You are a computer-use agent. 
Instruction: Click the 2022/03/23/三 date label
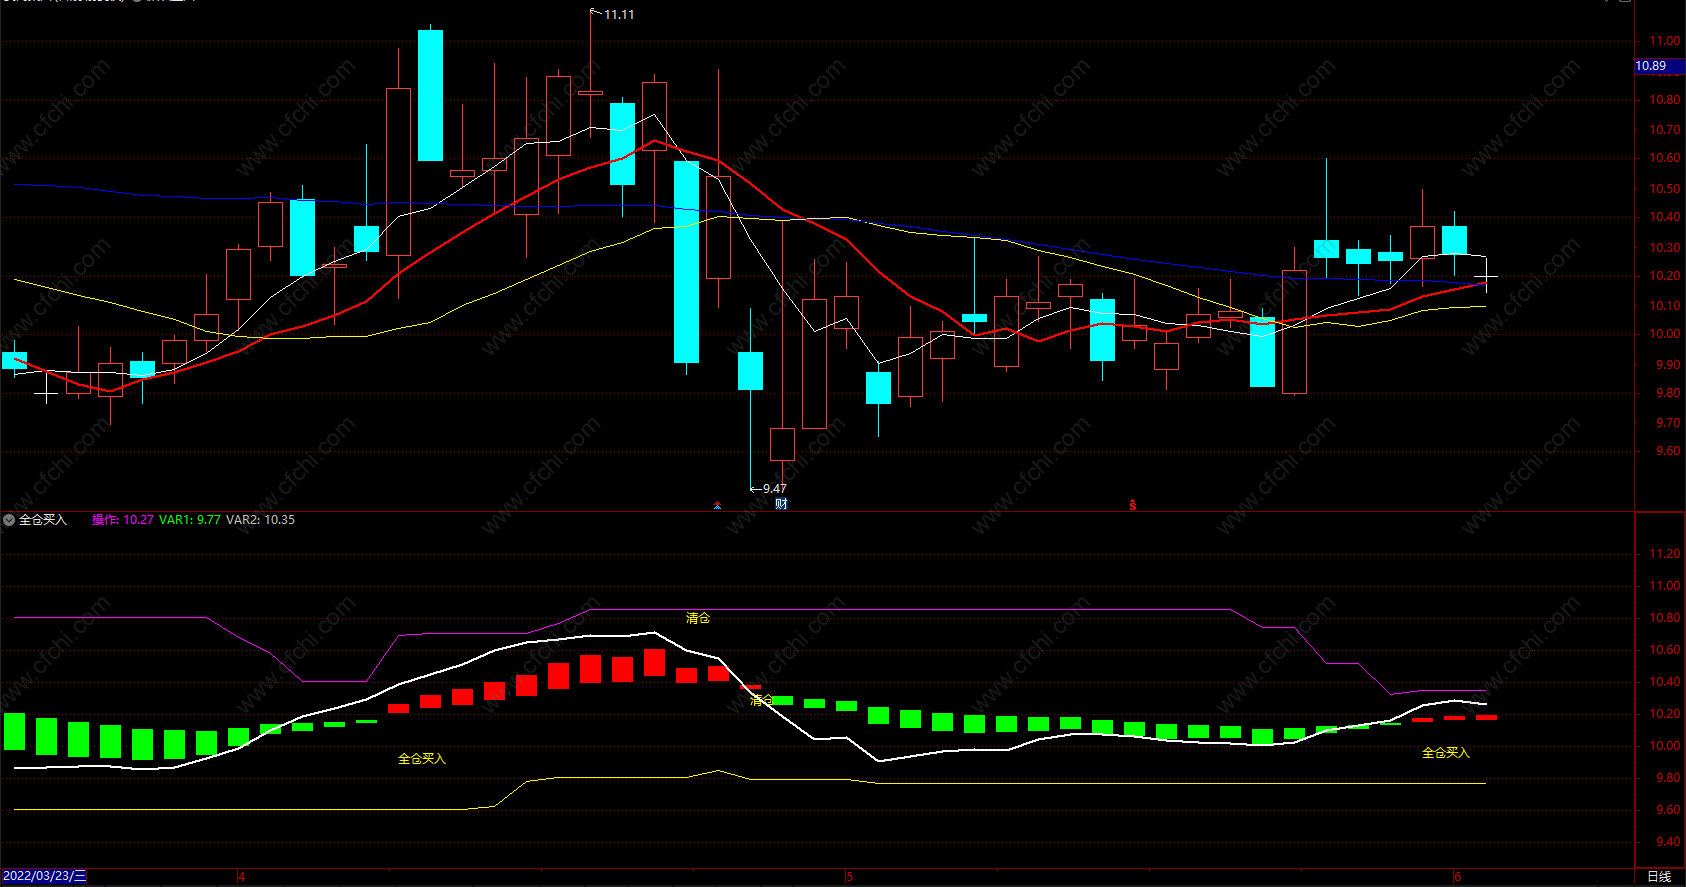pos(44,876)
